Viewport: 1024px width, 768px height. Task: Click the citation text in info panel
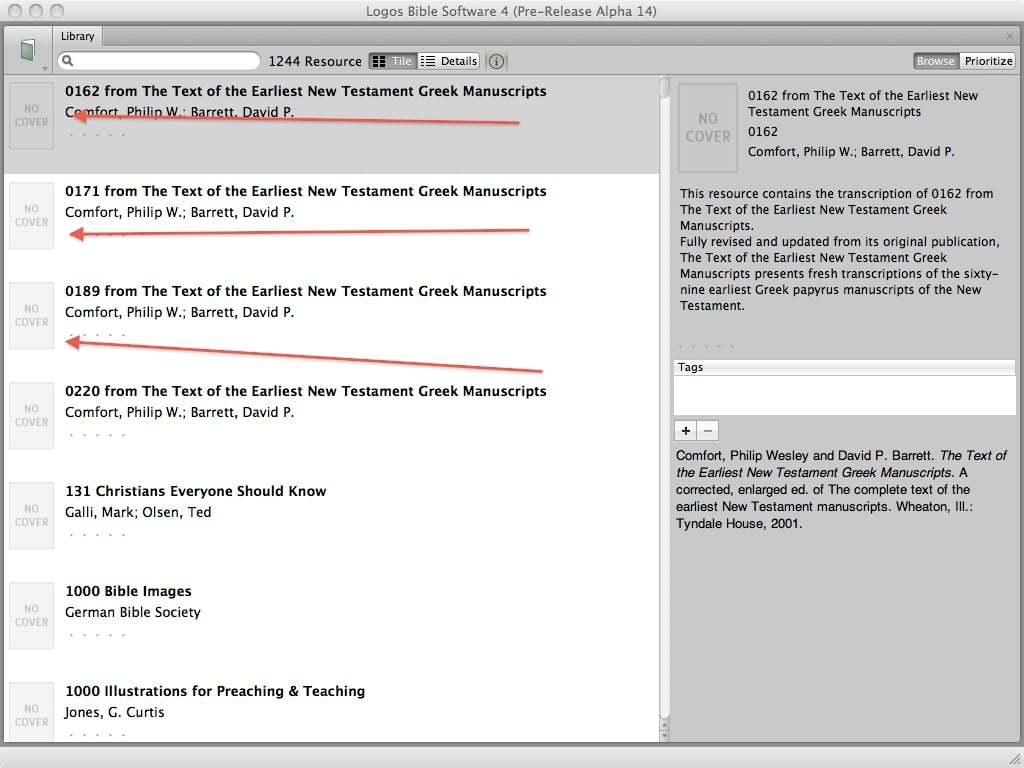(x=841, y=489)
